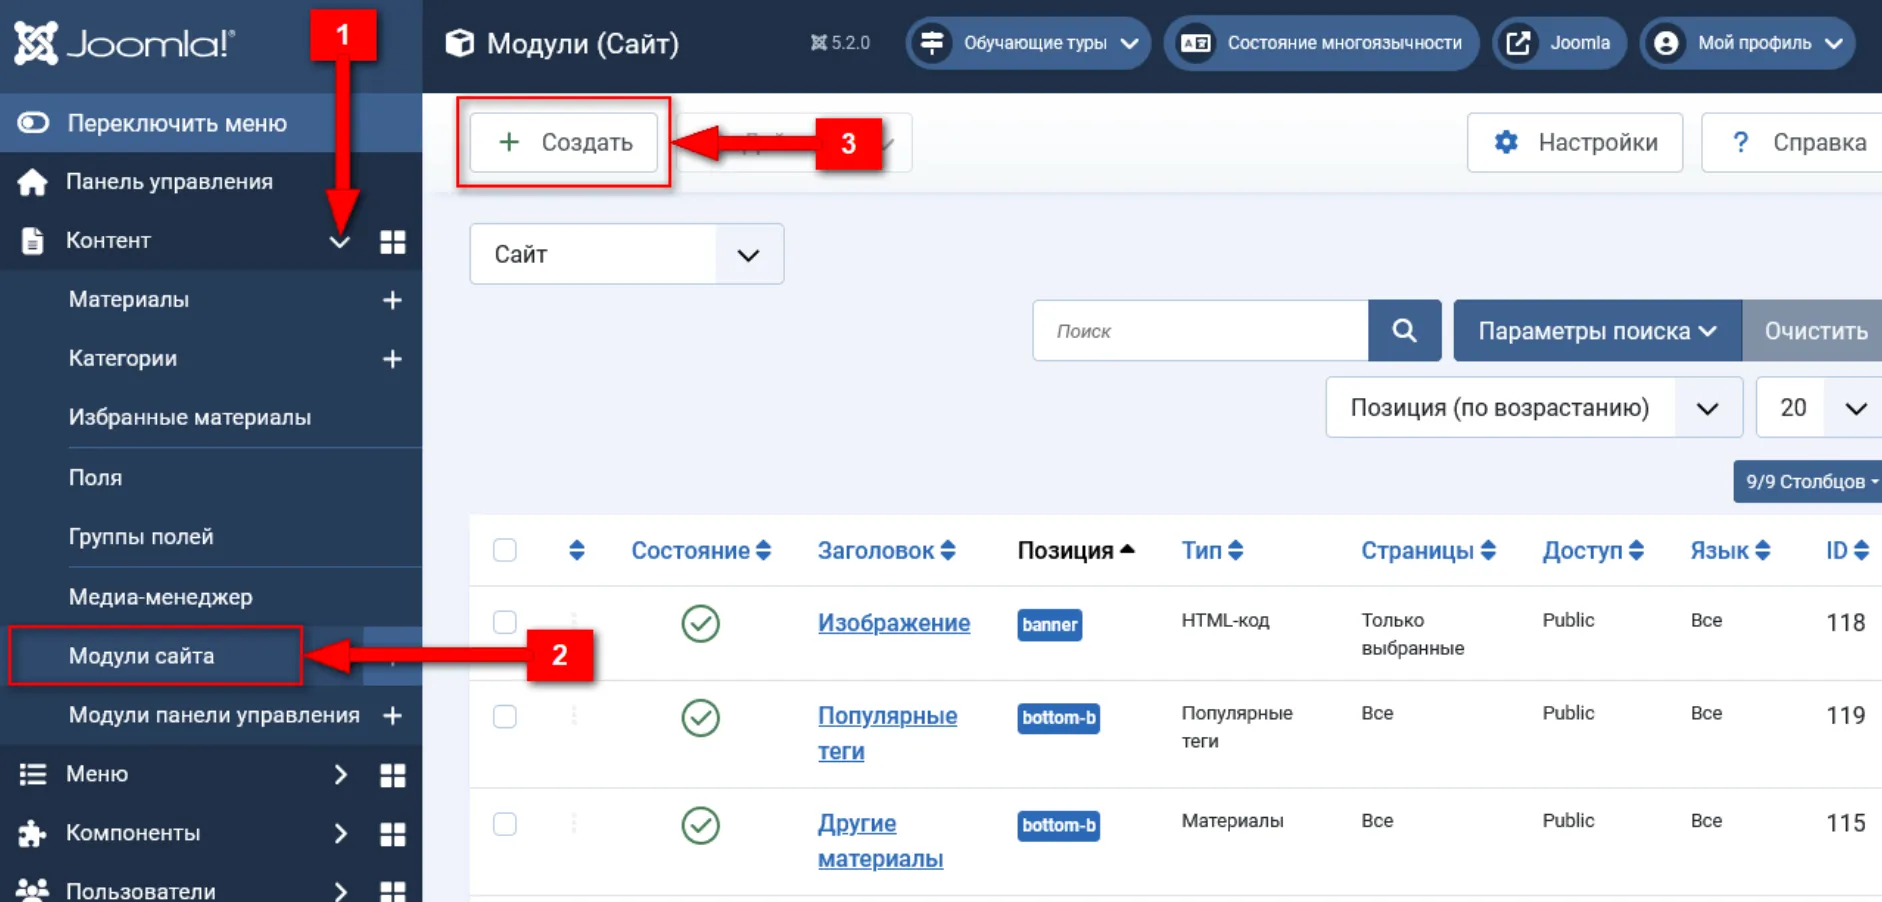This screenshot has width=1882, height=902.
Task: Open the Сайт client dropdown
Action: [x=626, y=254]
